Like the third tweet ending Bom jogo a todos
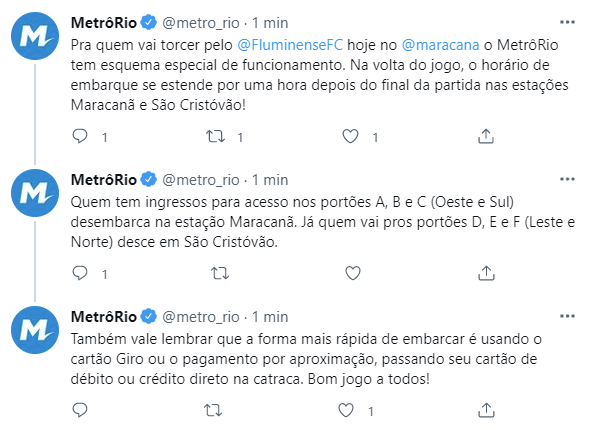591x430 pixels. point(346,410)
